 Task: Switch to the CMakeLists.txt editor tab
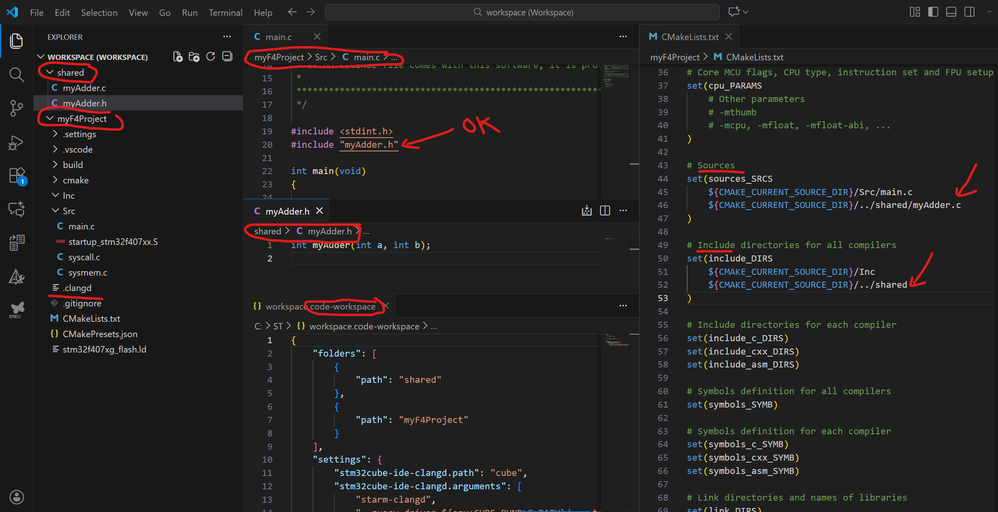tap(690, 37)
